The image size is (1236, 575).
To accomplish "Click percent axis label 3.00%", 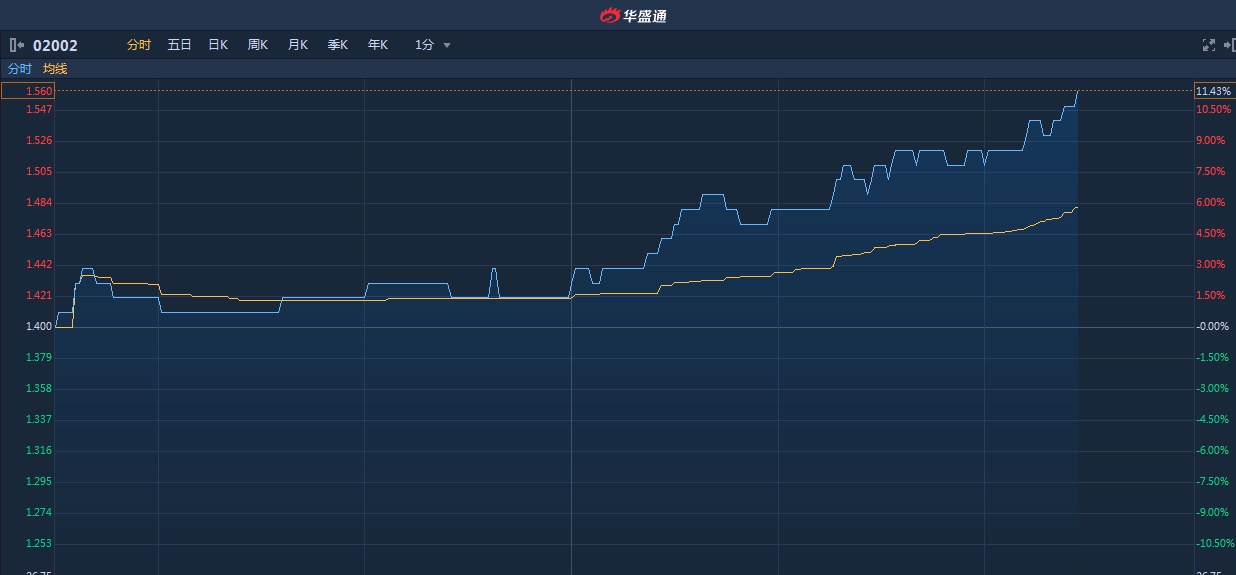I will click(1211, 264).
